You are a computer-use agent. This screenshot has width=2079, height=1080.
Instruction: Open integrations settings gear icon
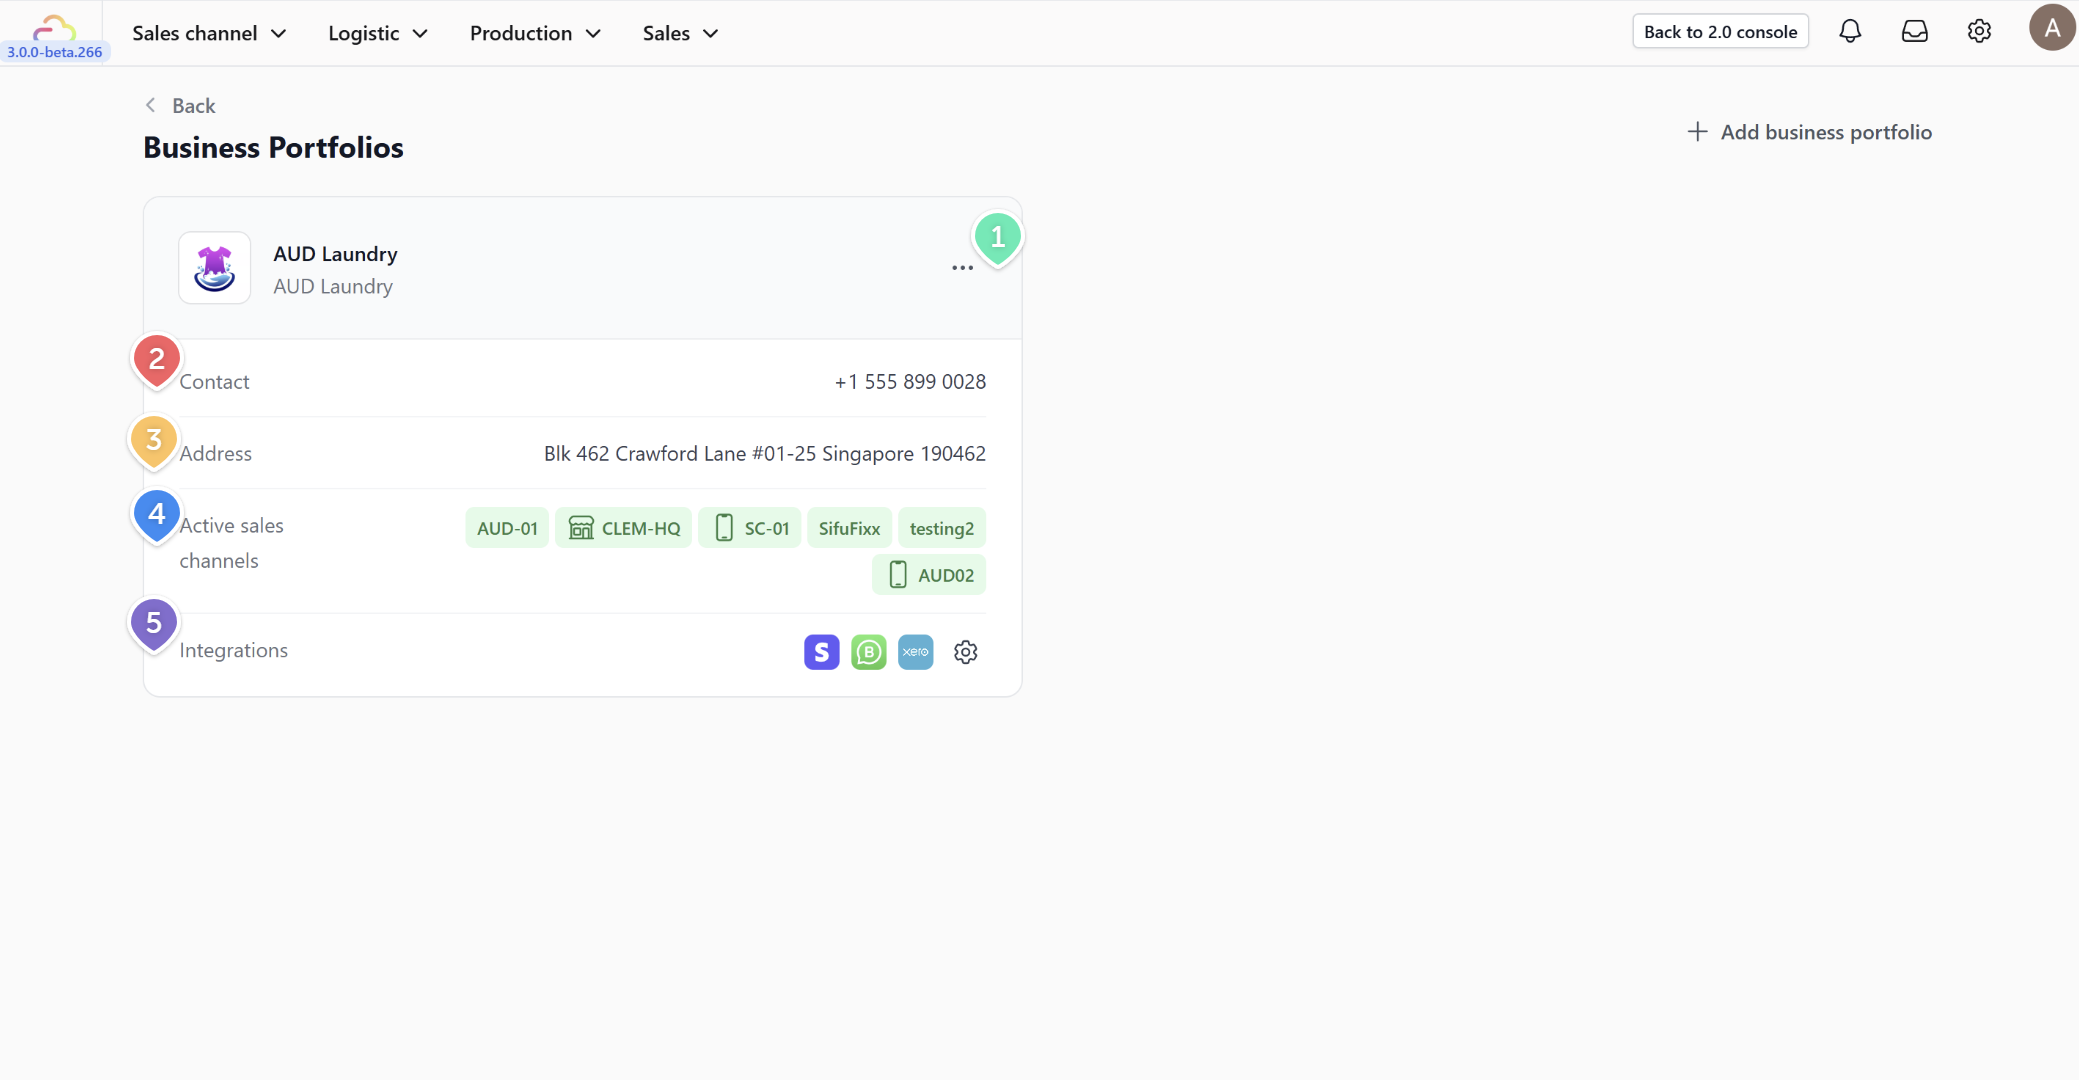point(965,652)
